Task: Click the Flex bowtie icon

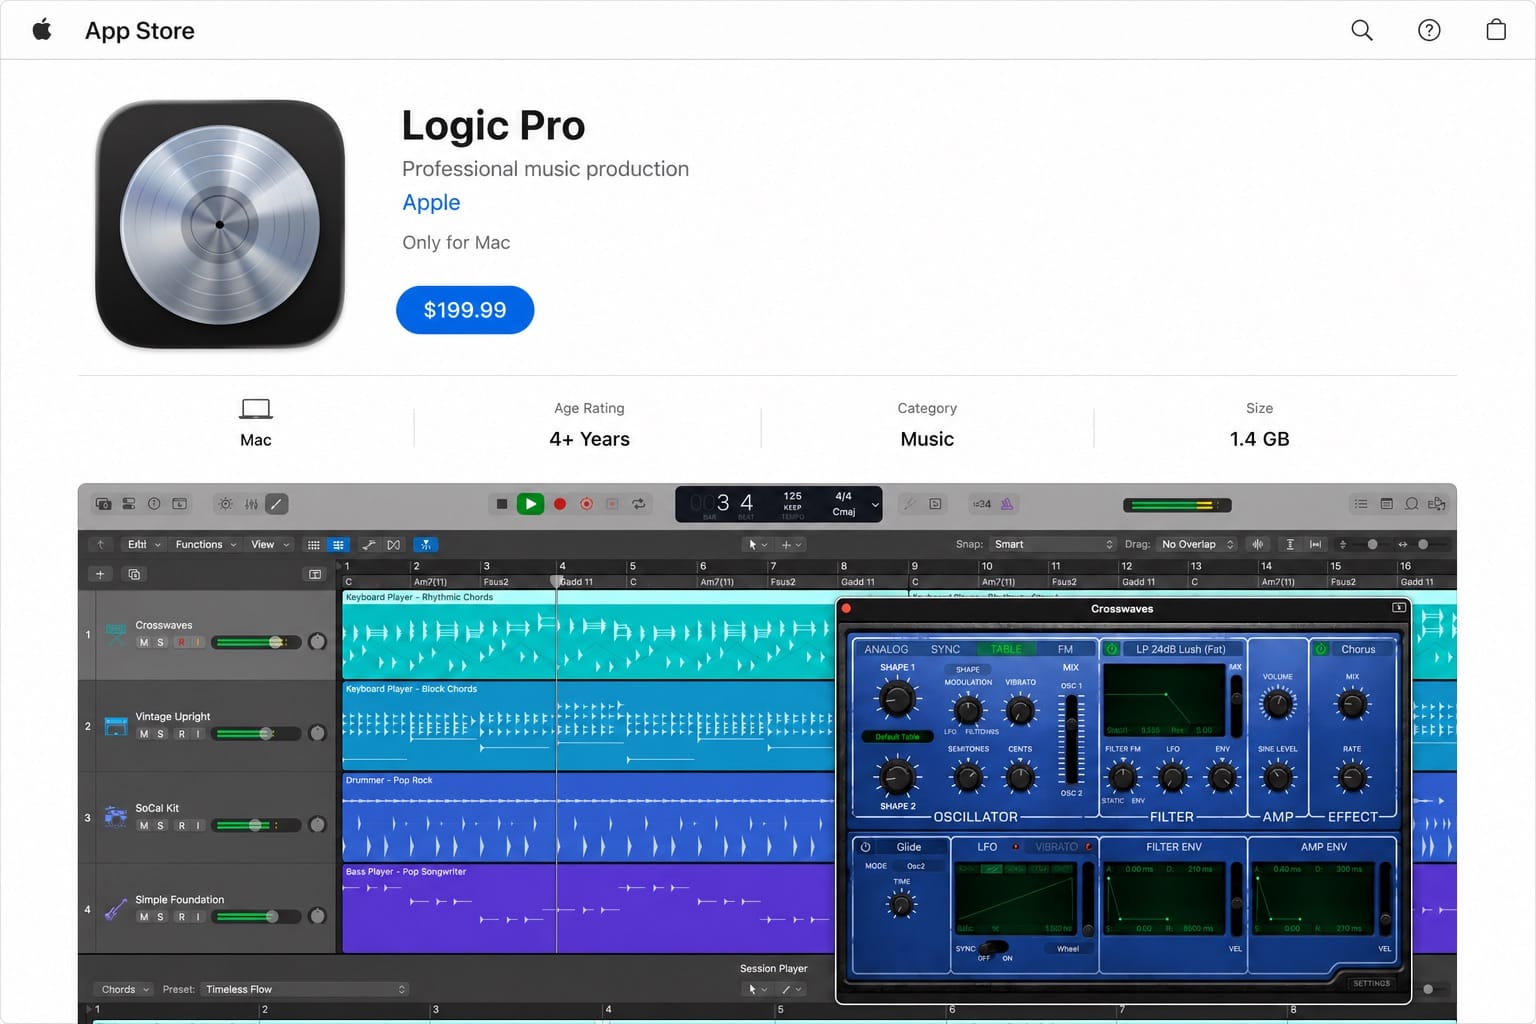Action: [394, 545]
